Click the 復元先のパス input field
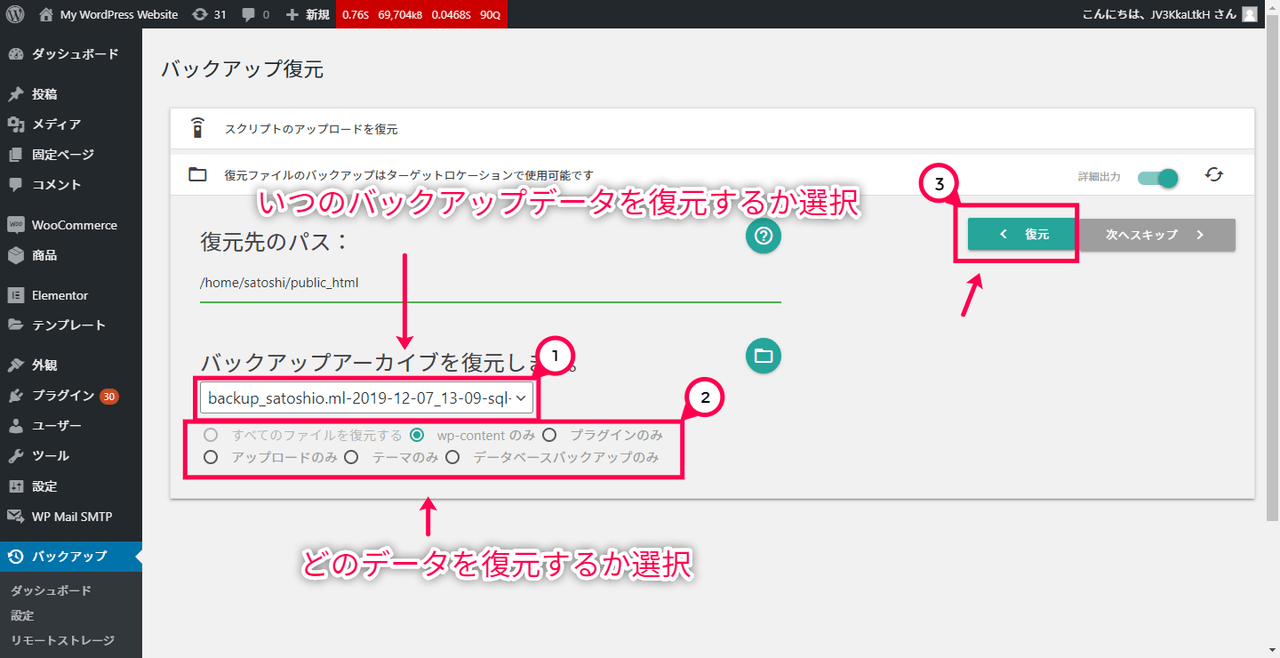1280x658 pixels. pos(490,283)
